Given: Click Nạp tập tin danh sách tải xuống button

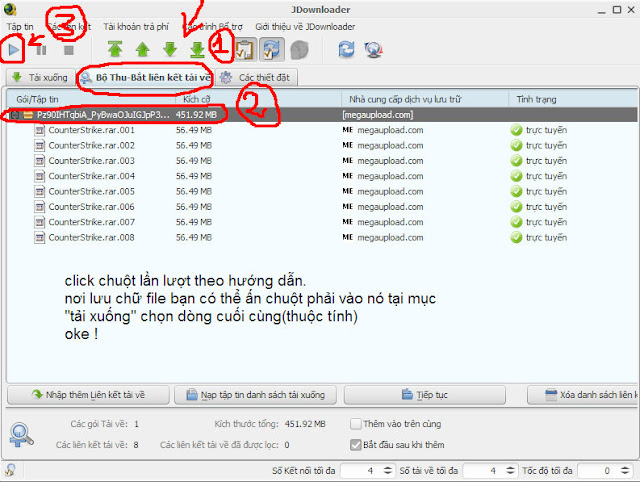Looking at the screenshot, I should [256, 395].
